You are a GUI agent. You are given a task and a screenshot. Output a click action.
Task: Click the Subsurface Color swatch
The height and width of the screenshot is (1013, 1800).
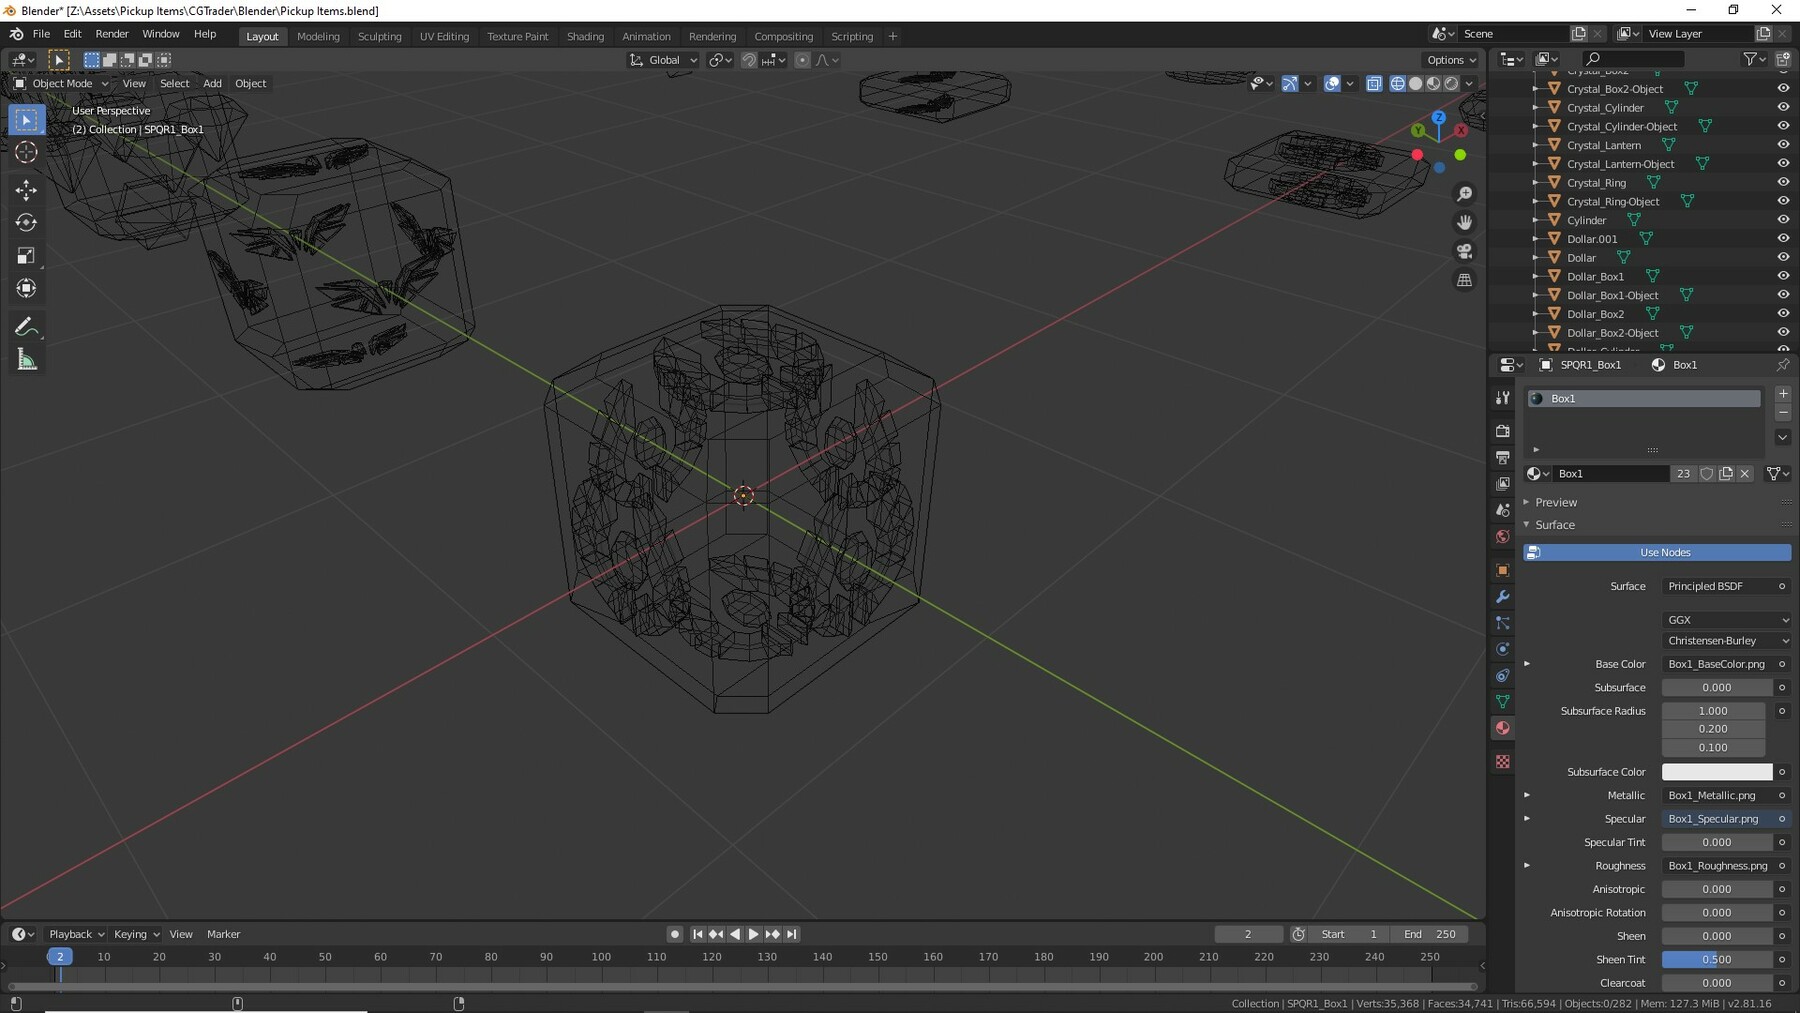1716,772
